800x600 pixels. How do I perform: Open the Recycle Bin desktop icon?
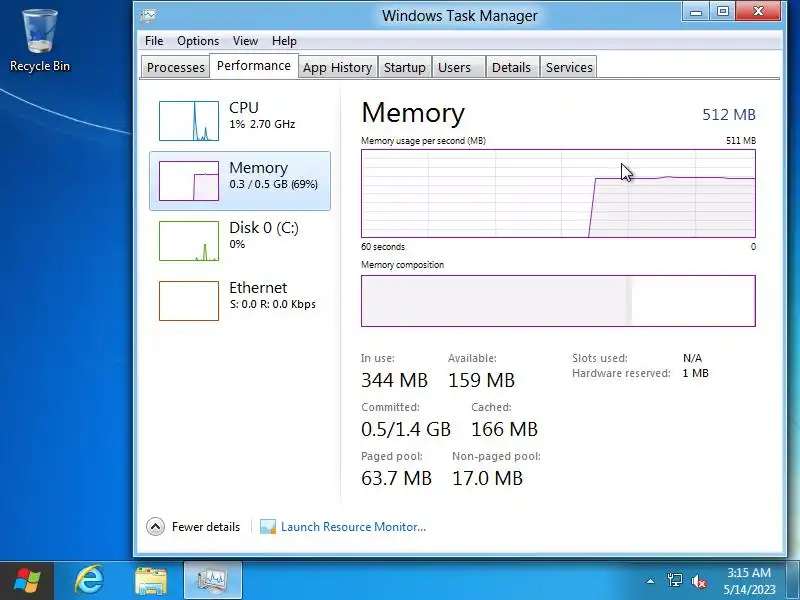point(40,40)
